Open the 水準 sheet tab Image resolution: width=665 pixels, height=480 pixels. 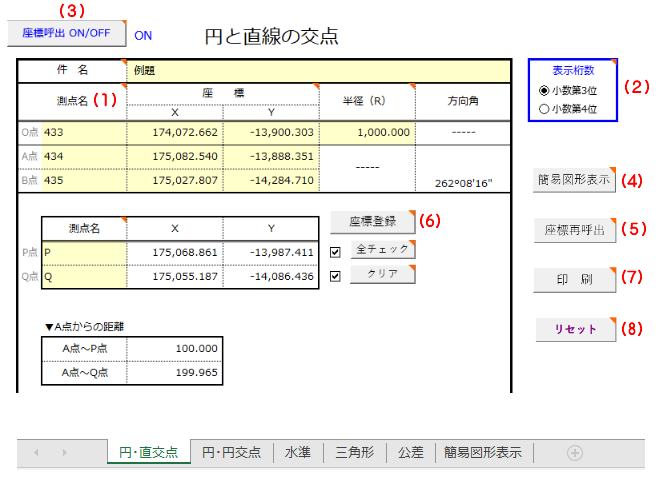click(298, 453)
